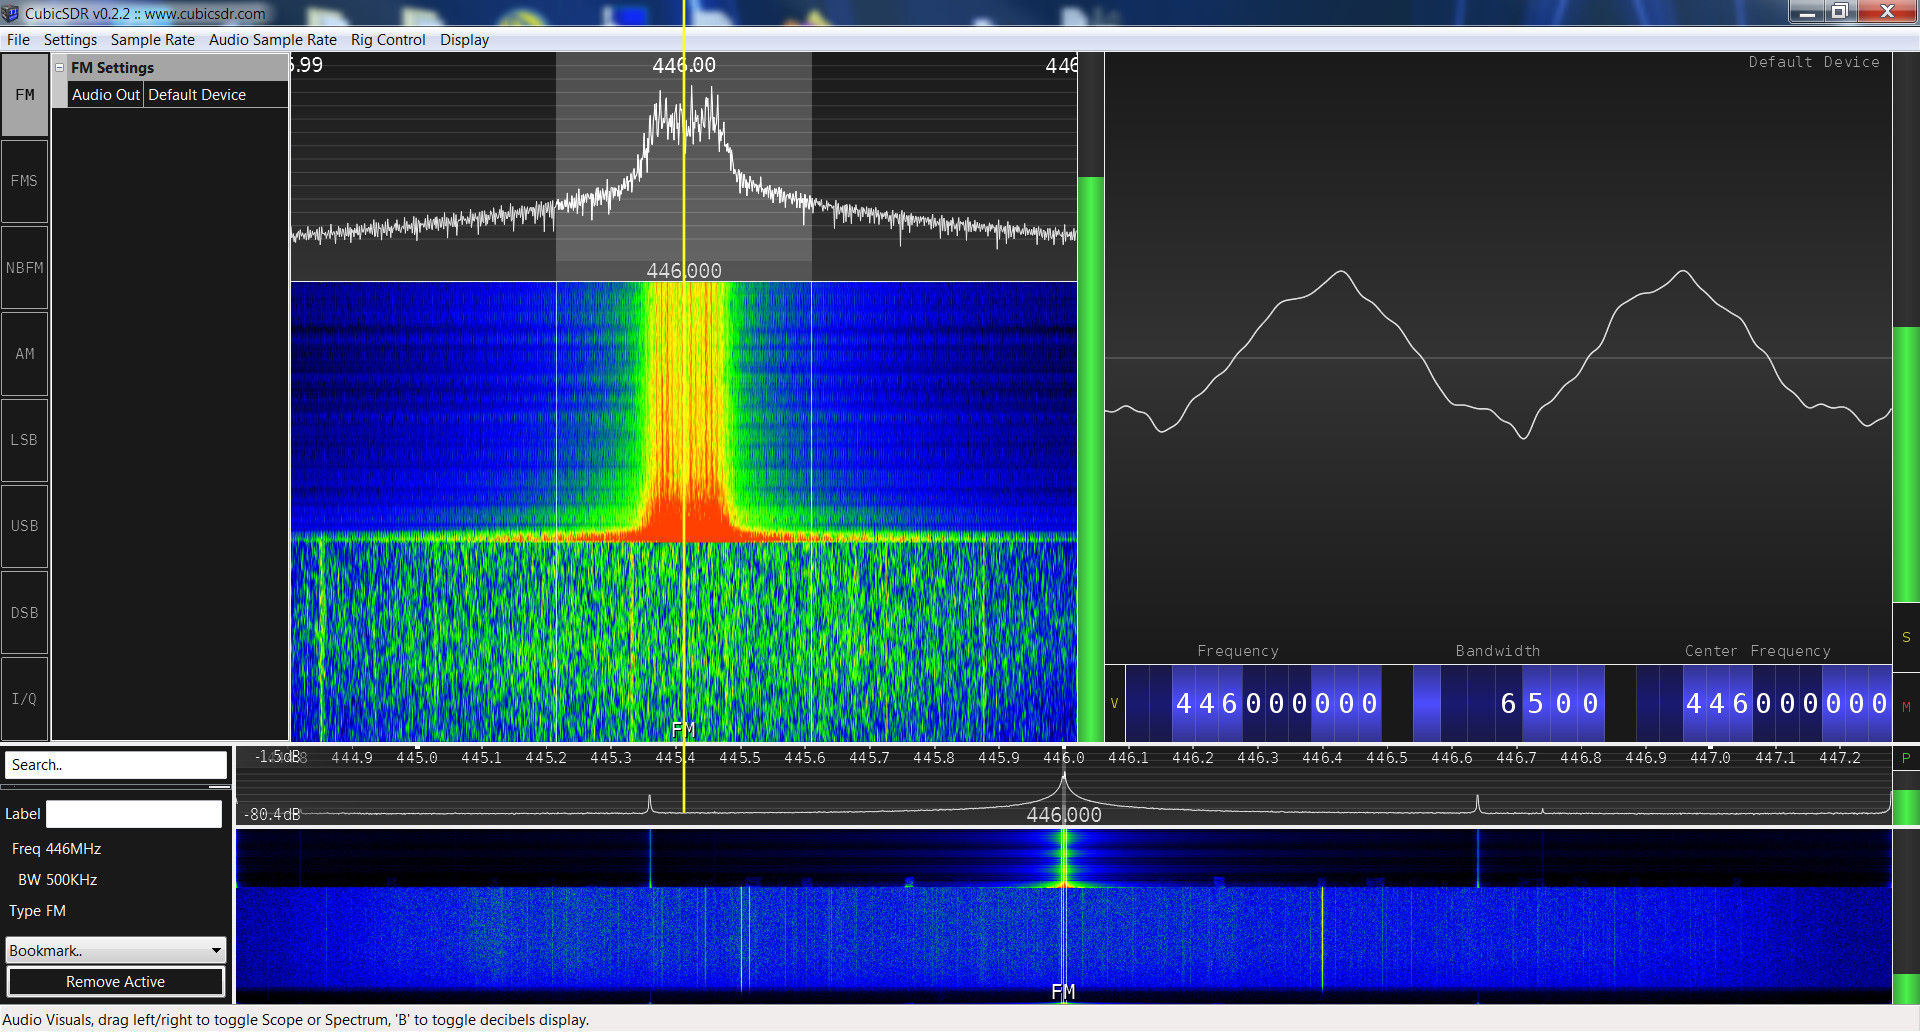This screenshot has height=1032, width=1920.
Task: Toggle the mute 'M' button
Action: coord(1906,706)
